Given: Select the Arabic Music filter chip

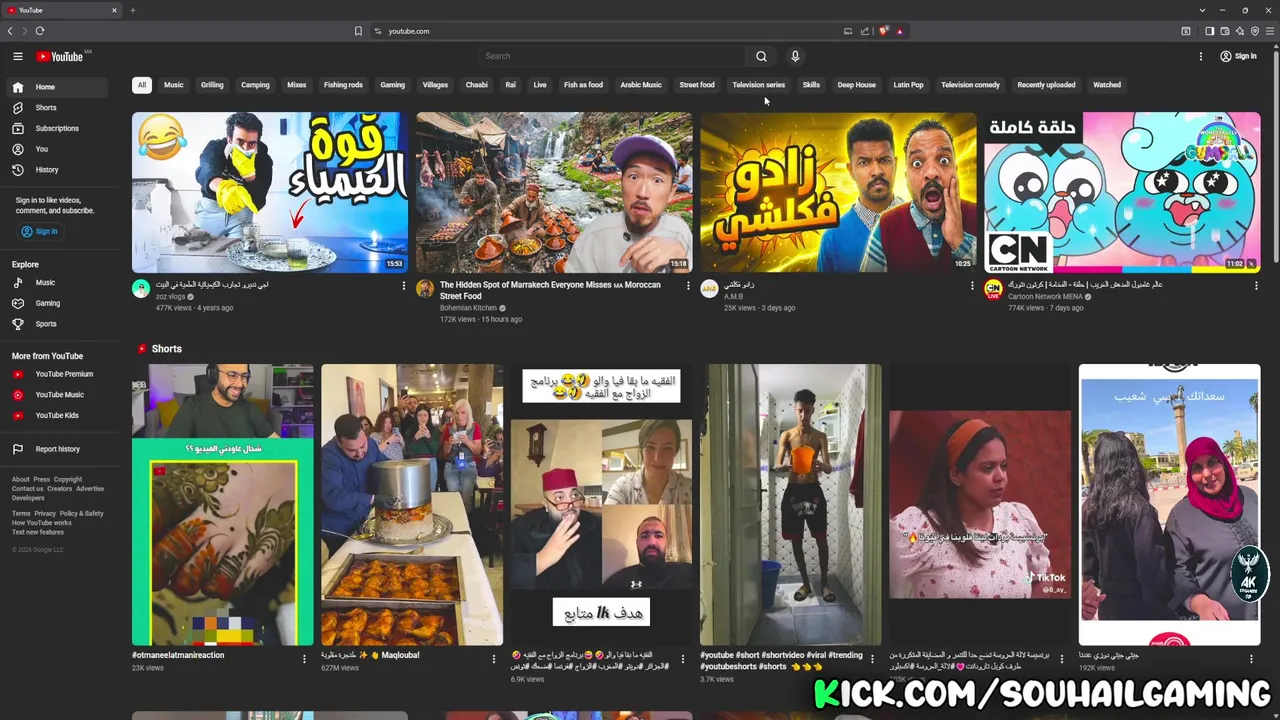Looking at the screenshot, I should coord(641,85).
